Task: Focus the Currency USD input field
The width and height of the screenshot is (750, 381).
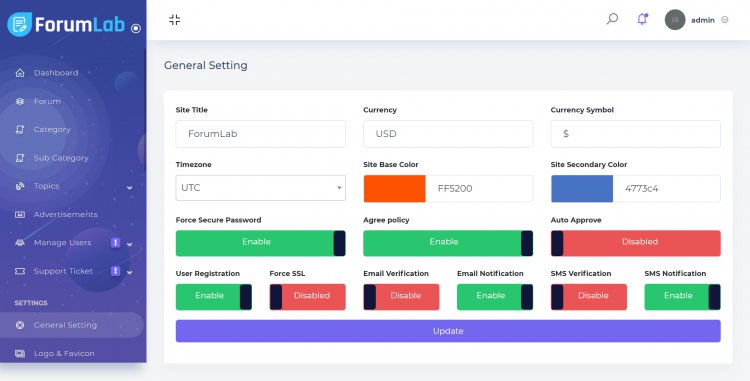Action: pos(448,134)
